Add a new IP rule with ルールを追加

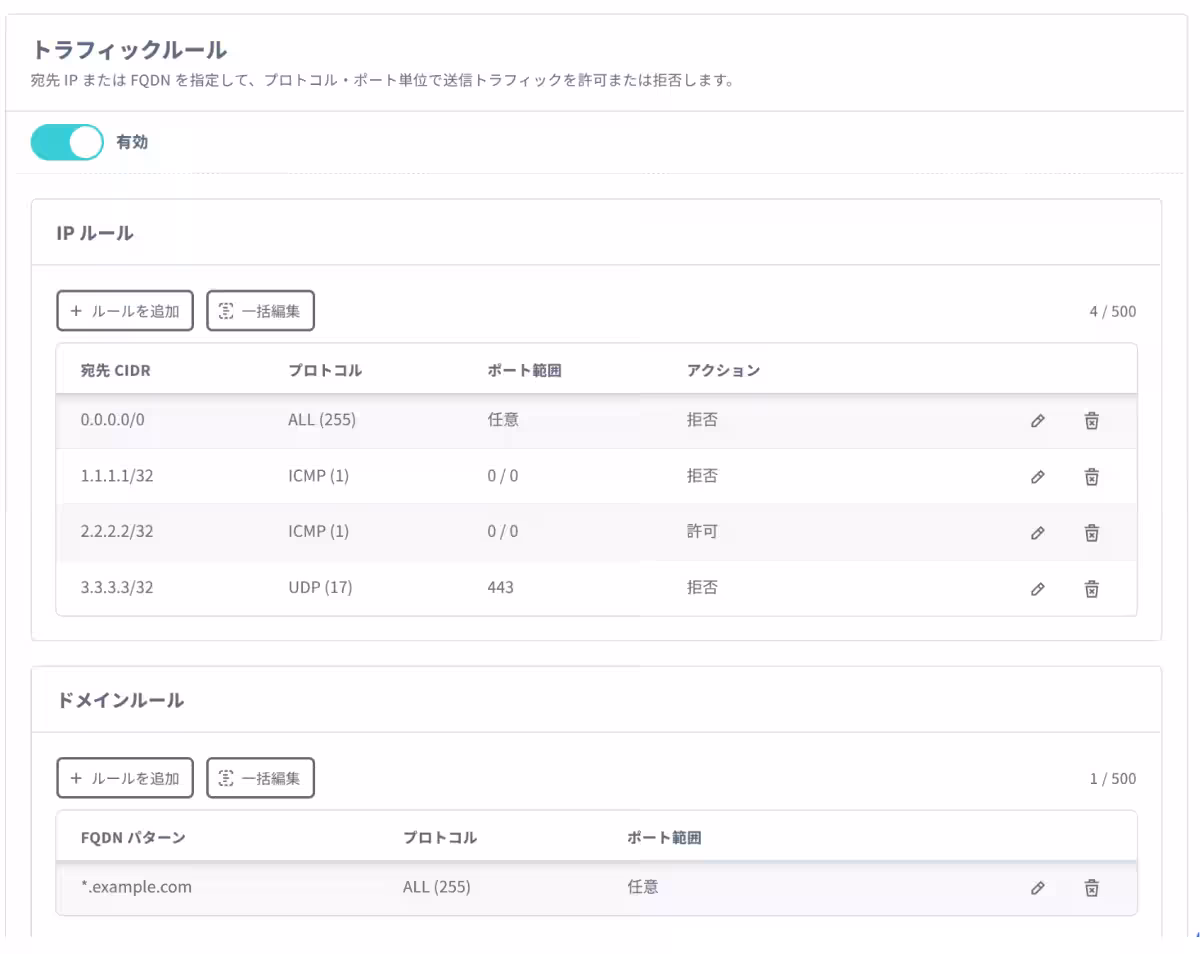(x=125, y=311)
